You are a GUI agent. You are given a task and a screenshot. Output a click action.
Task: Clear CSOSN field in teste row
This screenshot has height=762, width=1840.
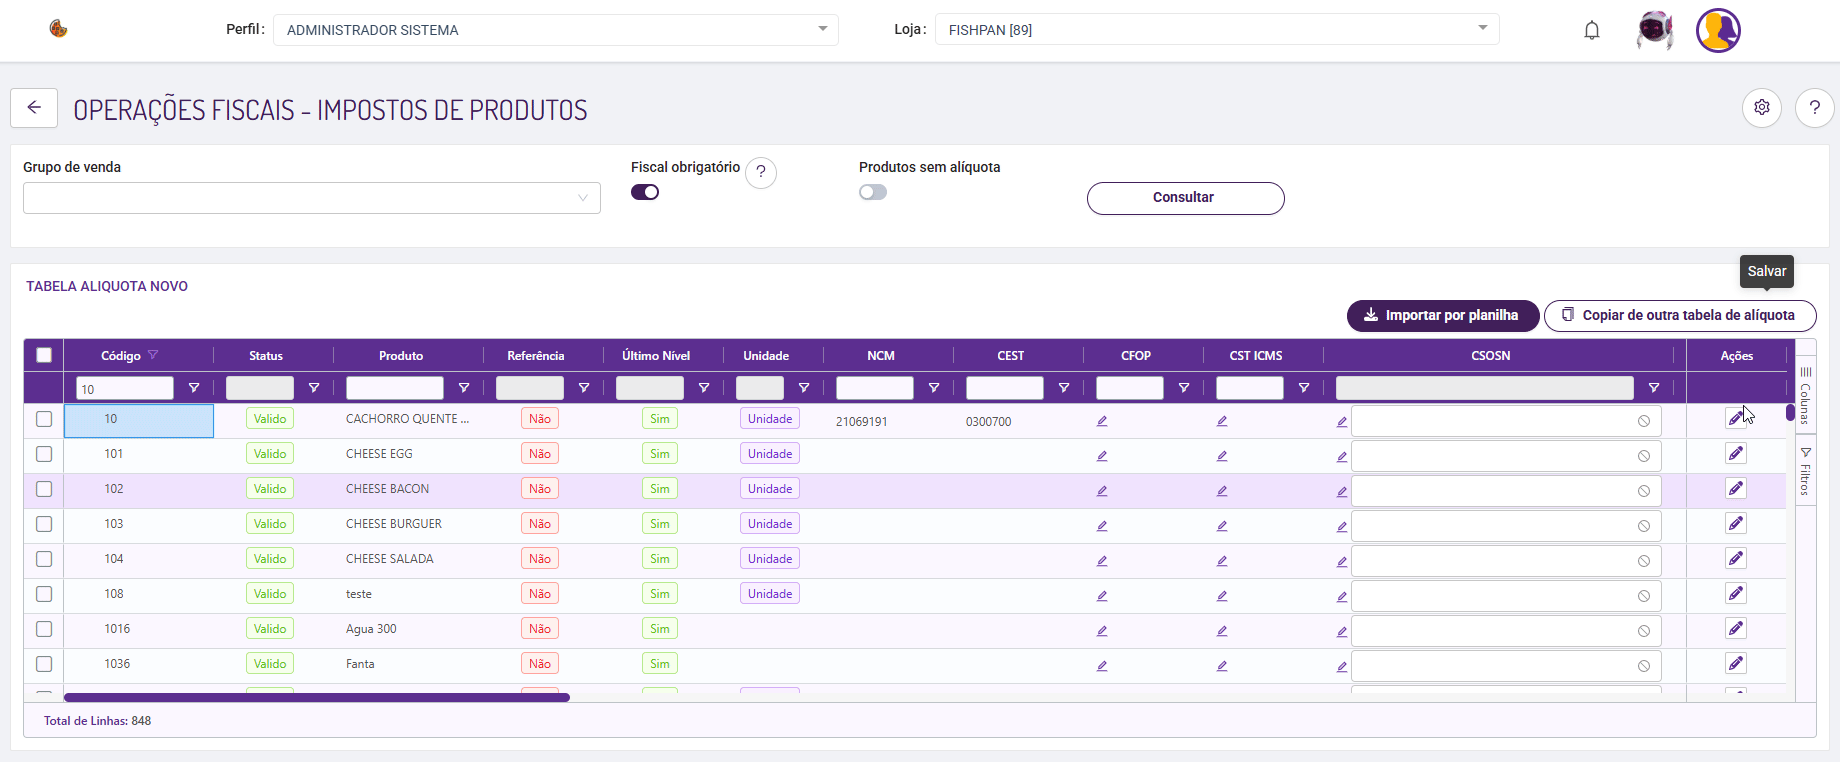[x=1644, y=596]
